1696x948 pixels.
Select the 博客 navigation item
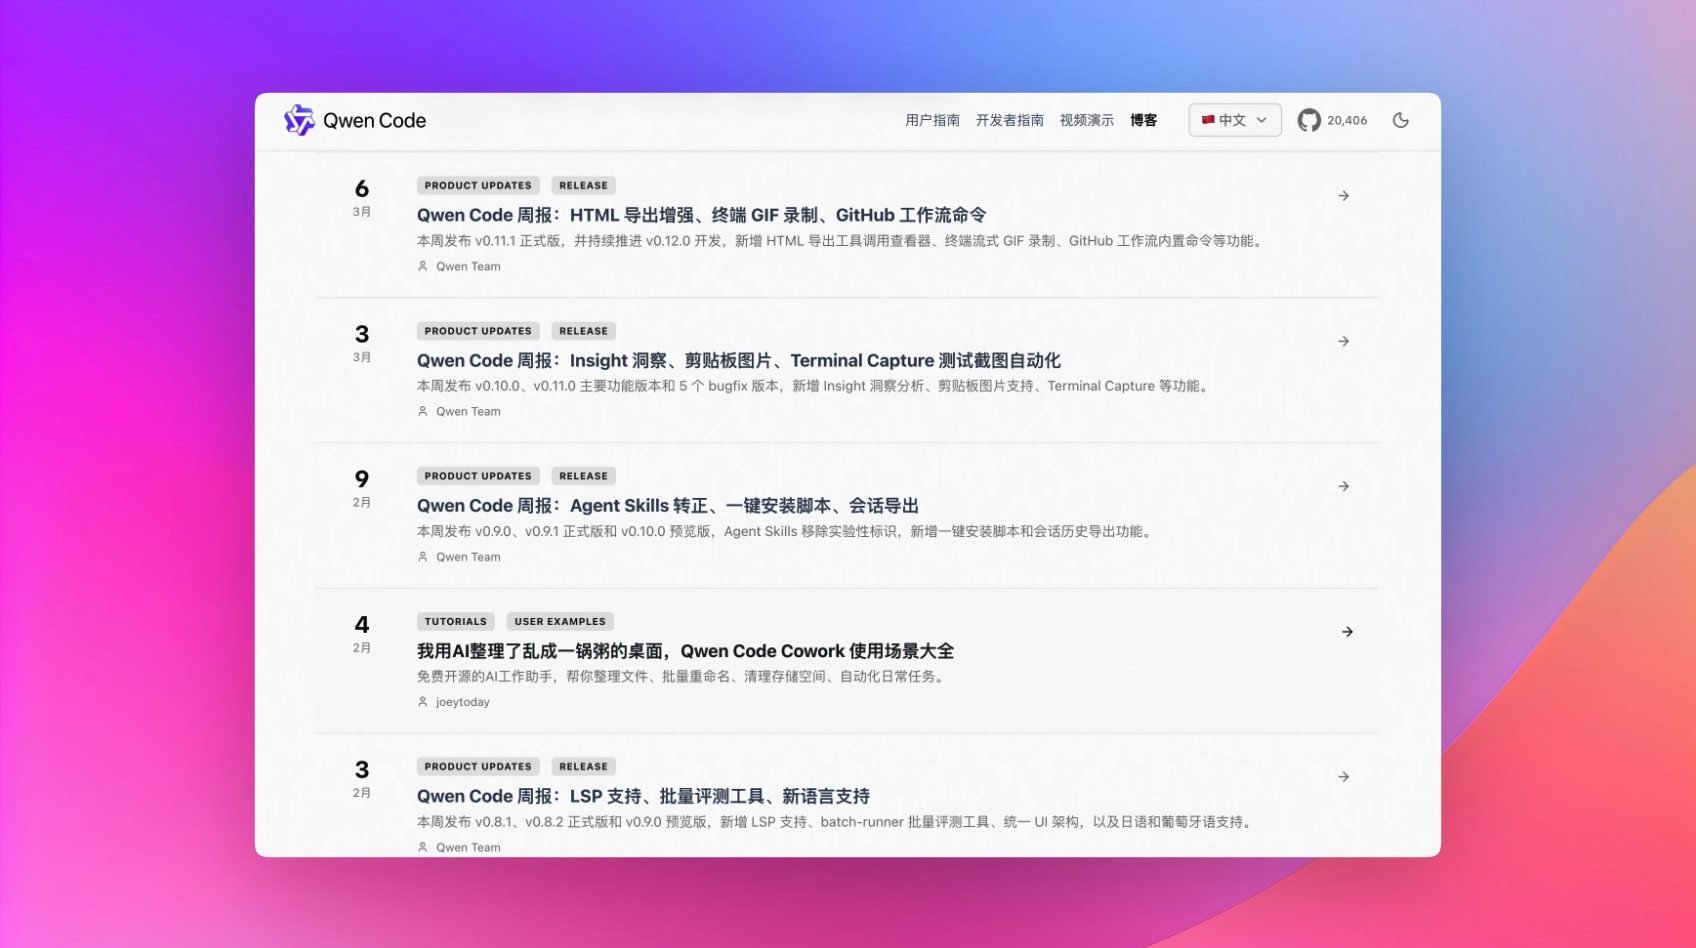tap(1144, 120)
